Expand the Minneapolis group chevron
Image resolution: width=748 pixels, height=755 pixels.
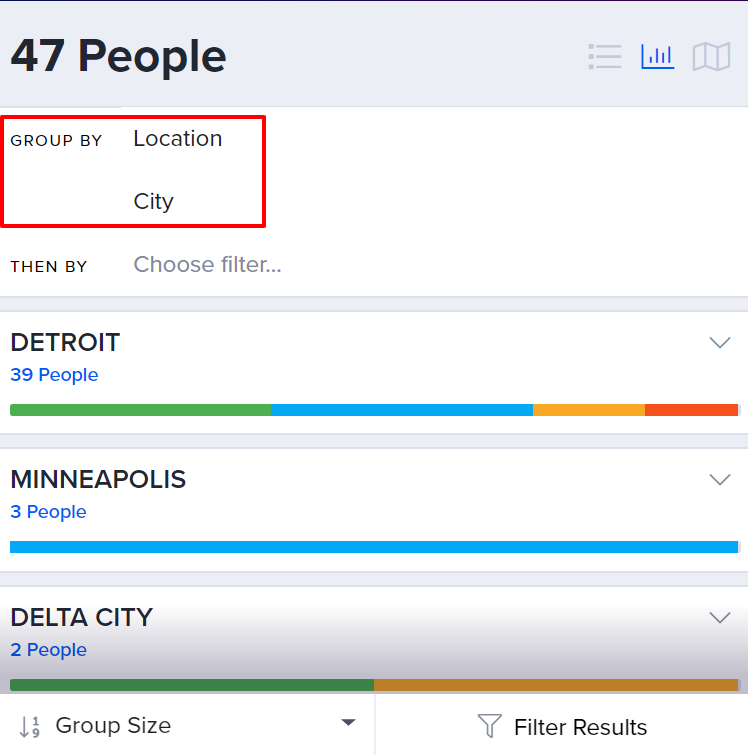720,480
